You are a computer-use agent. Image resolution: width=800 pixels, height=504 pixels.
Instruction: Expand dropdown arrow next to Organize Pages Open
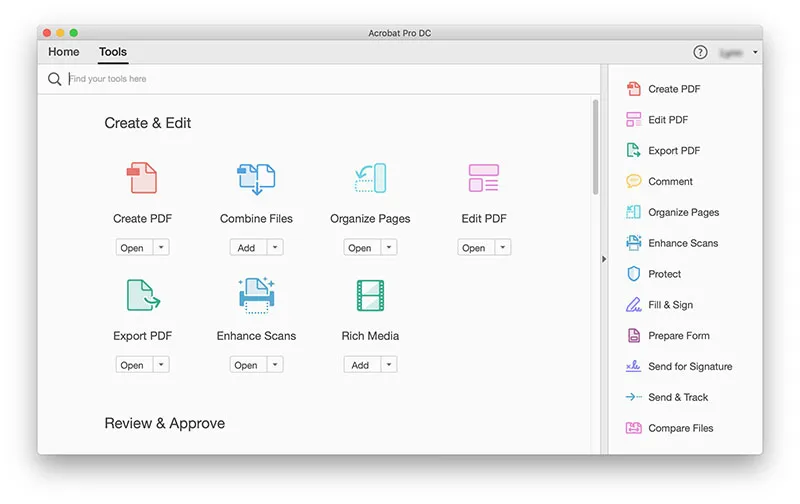tap(389, 247)
